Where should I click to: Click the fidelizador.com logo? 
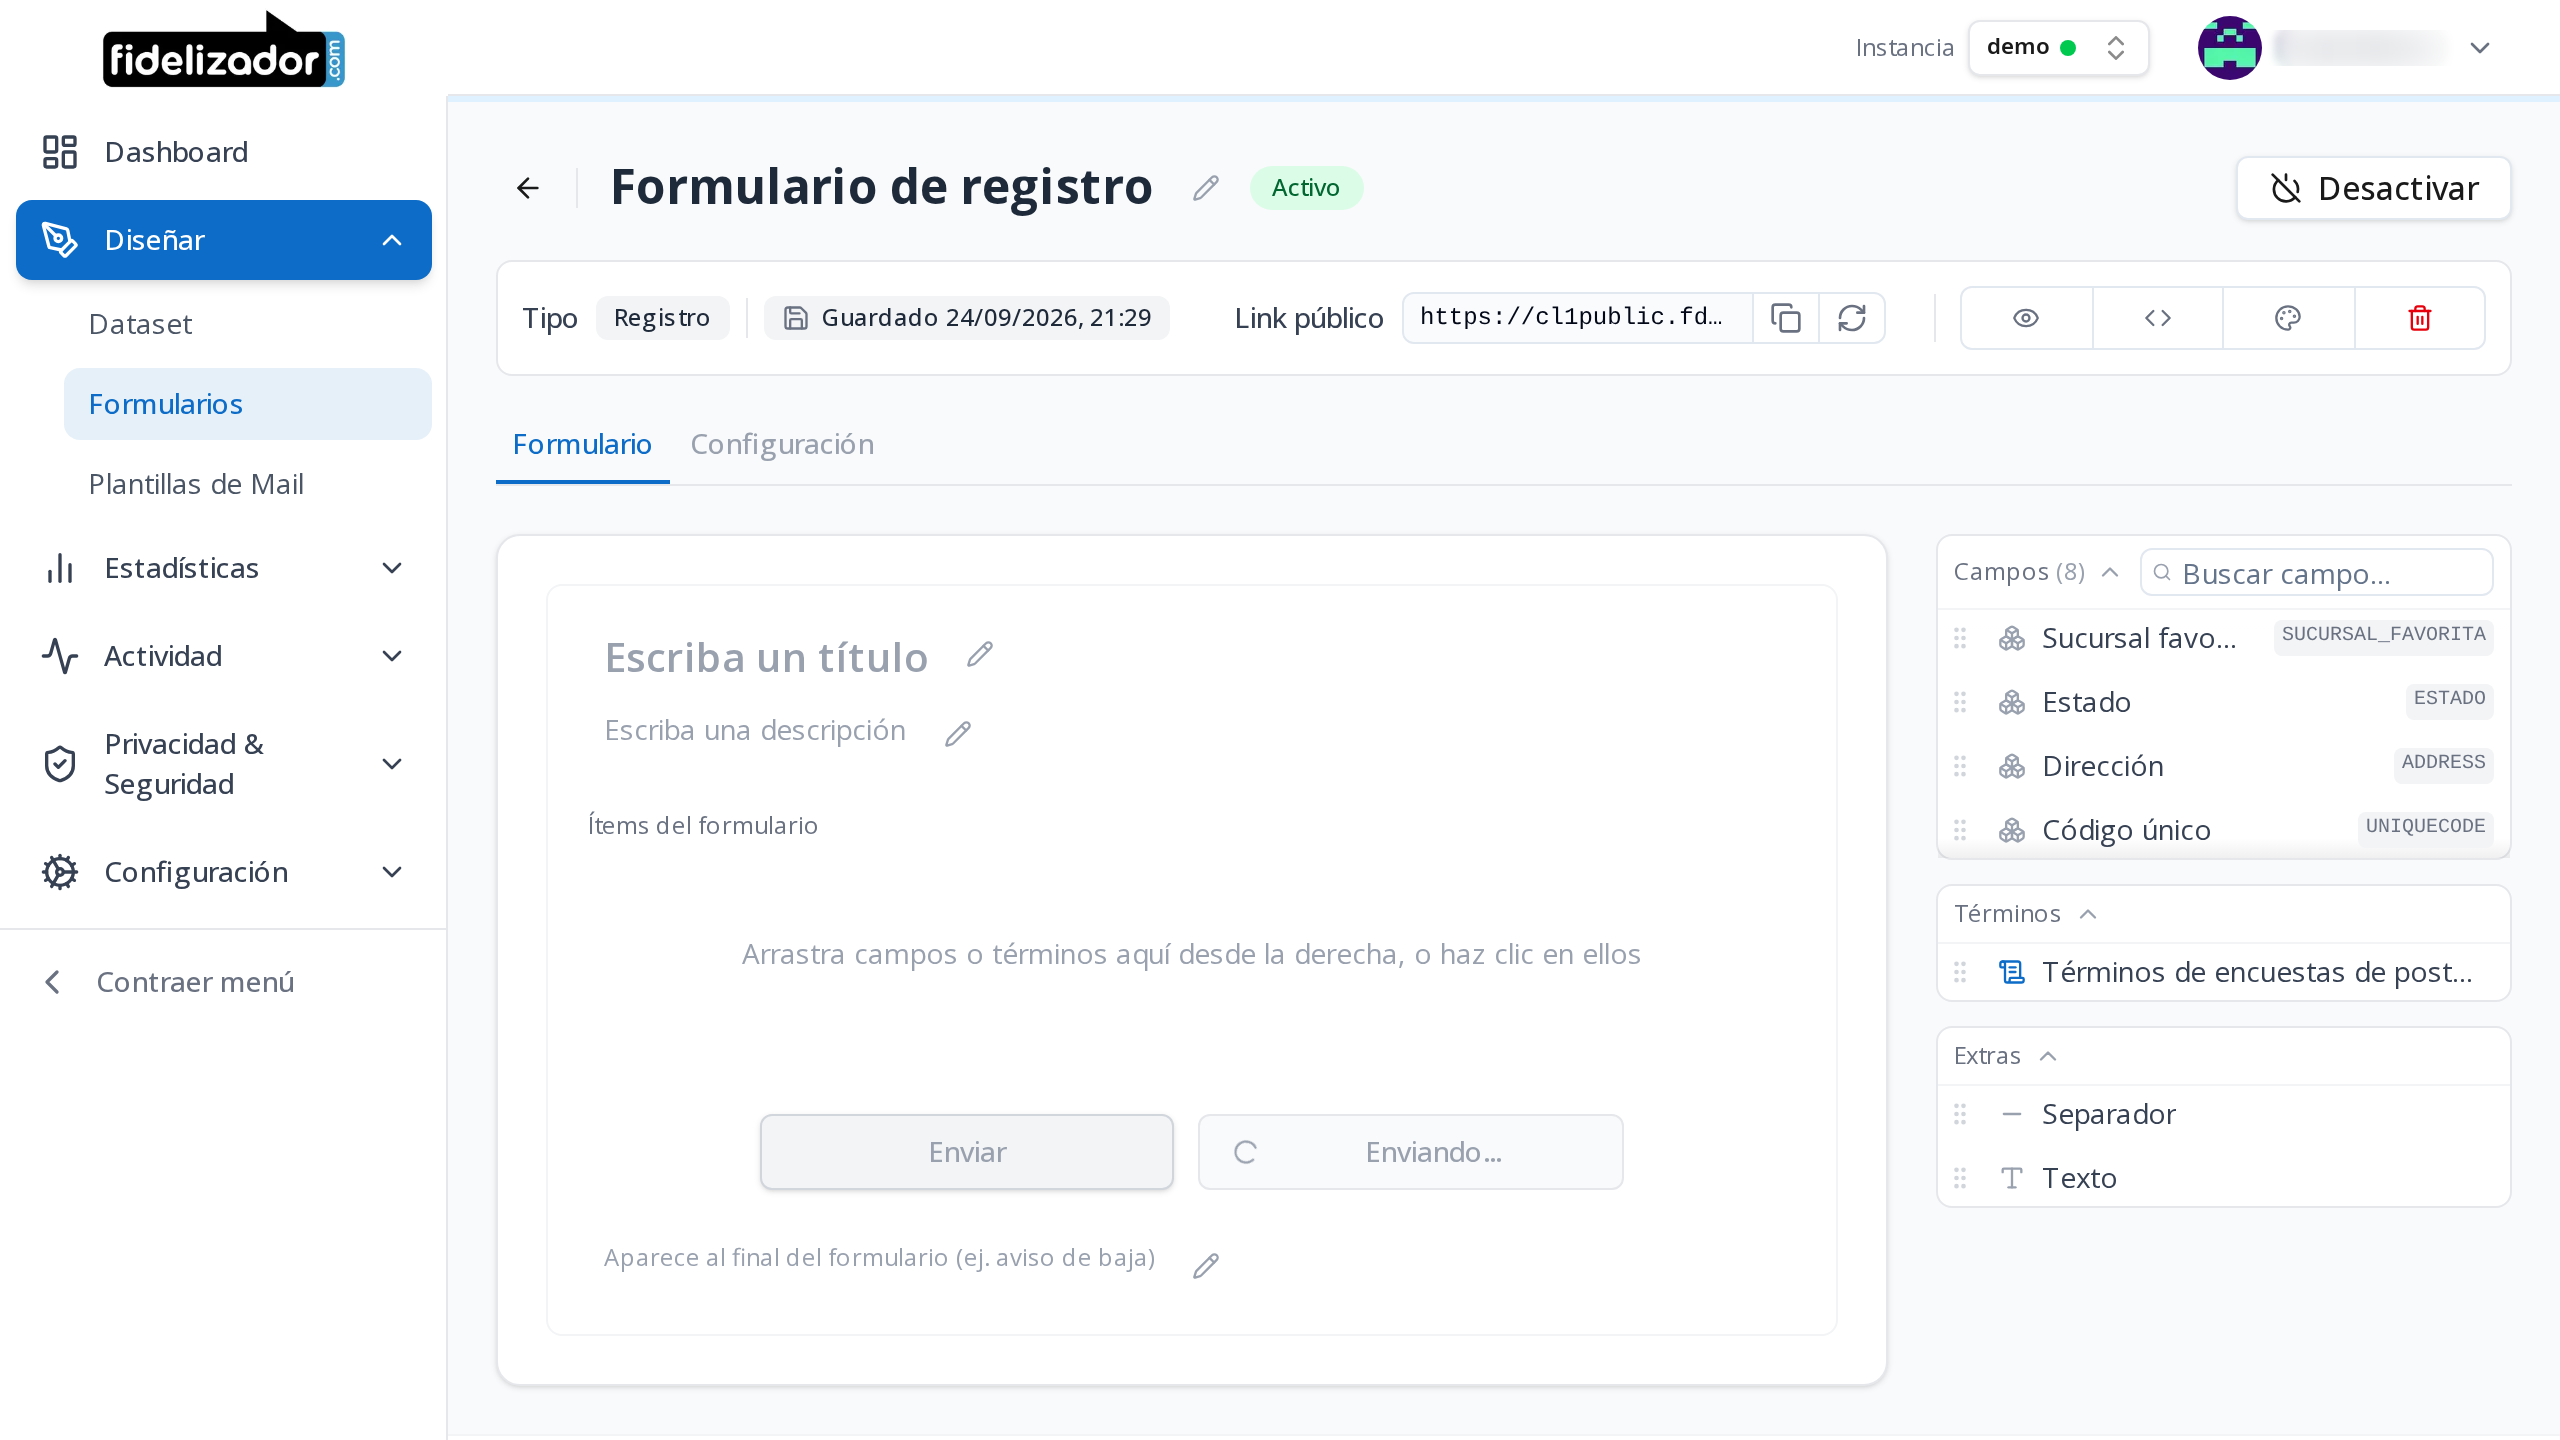(224, 50)
